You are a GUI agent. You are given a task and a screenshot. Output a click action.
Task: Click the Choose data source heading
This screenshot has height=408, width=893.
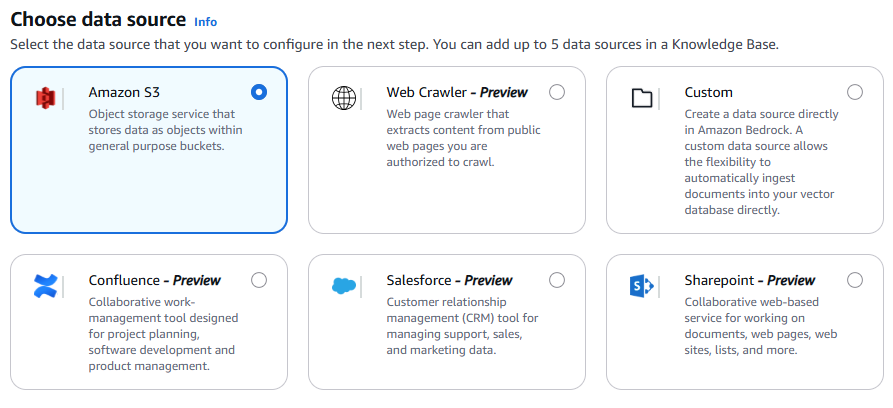pos(98,19)
